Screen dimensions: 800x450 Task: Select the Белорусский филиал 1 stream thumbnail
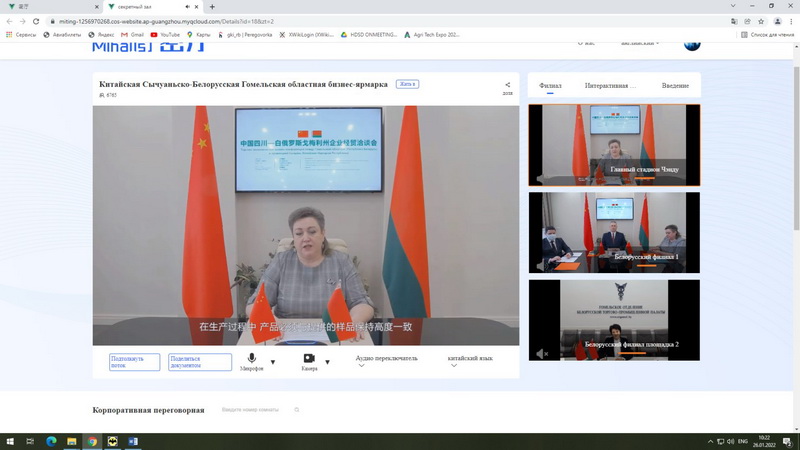point(614,233)
